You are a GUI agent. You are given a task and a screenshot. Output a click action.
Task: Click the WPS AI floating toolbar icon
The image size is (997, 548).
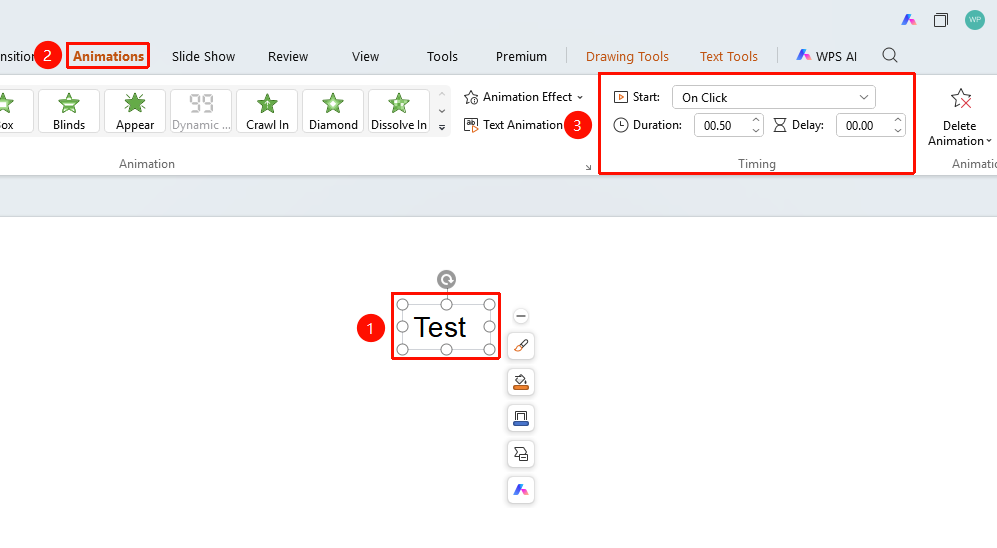(x=521, y=490)
